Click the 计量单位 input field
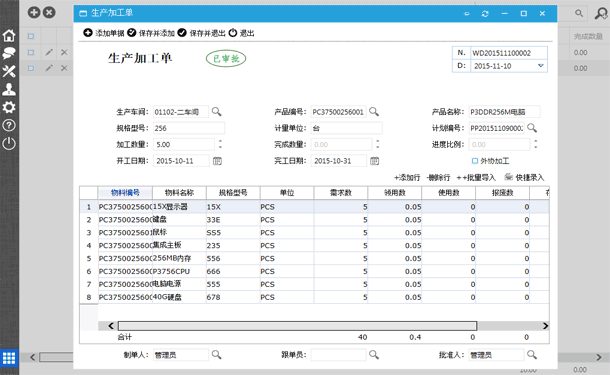The width and height of the screenshot is (610, 375). (x=346, y=128)
